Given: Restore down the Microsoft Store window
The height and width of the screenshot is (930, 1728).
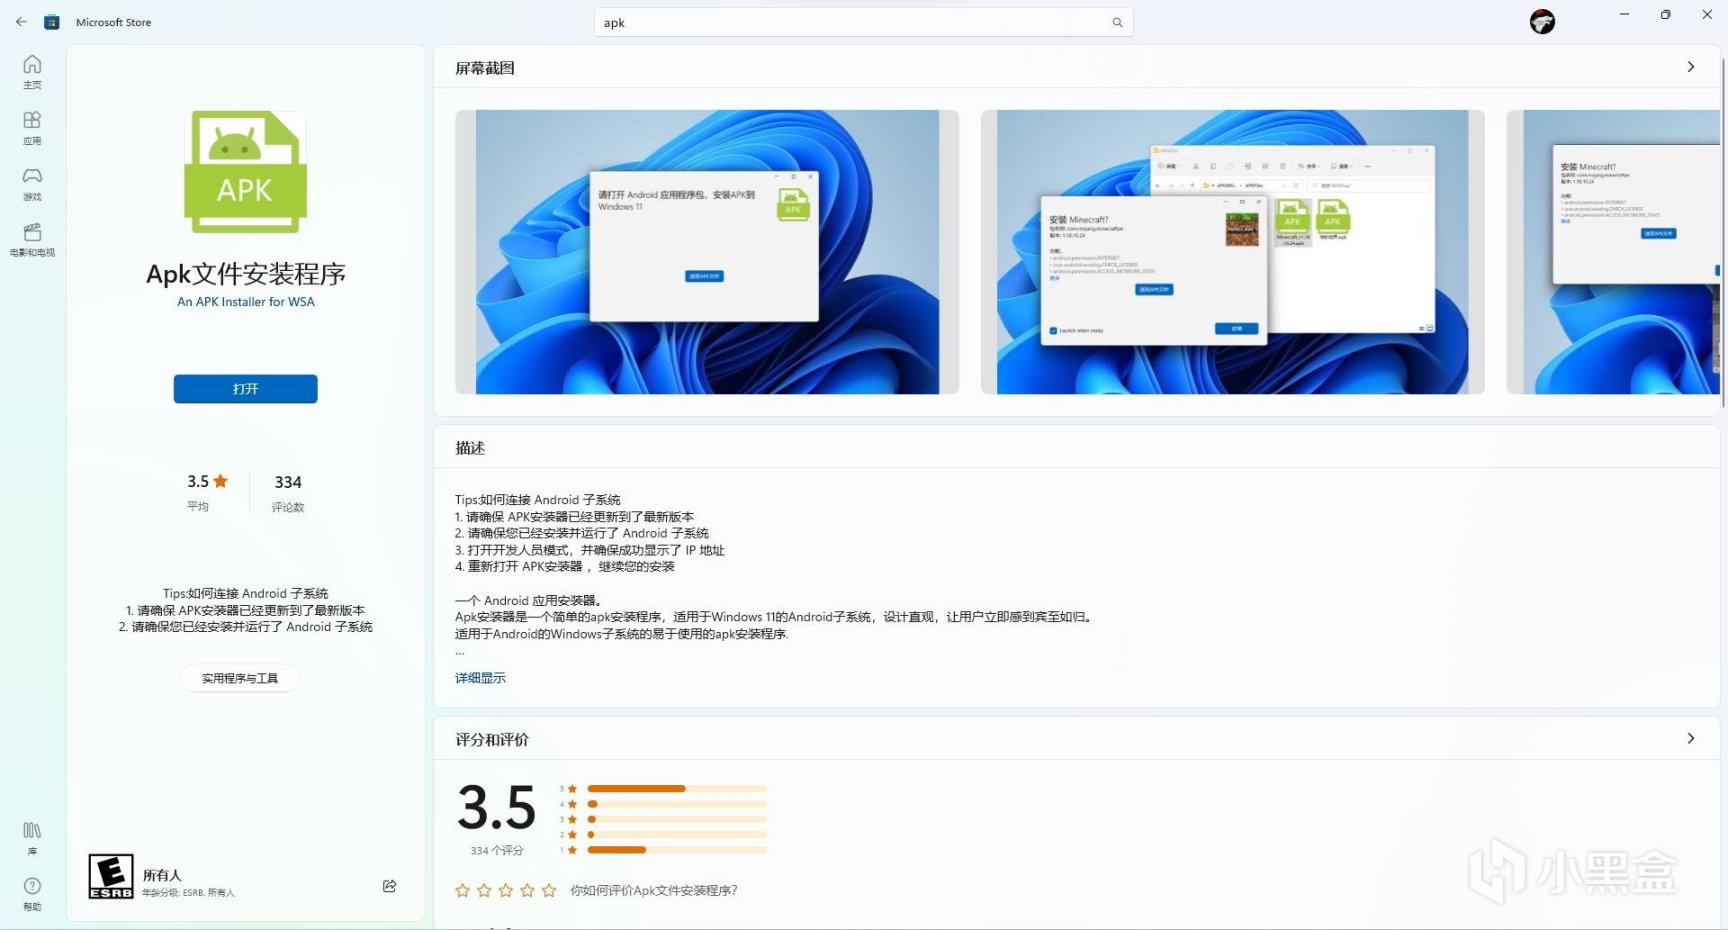Looking at the screenshot, I should 1665,15.
